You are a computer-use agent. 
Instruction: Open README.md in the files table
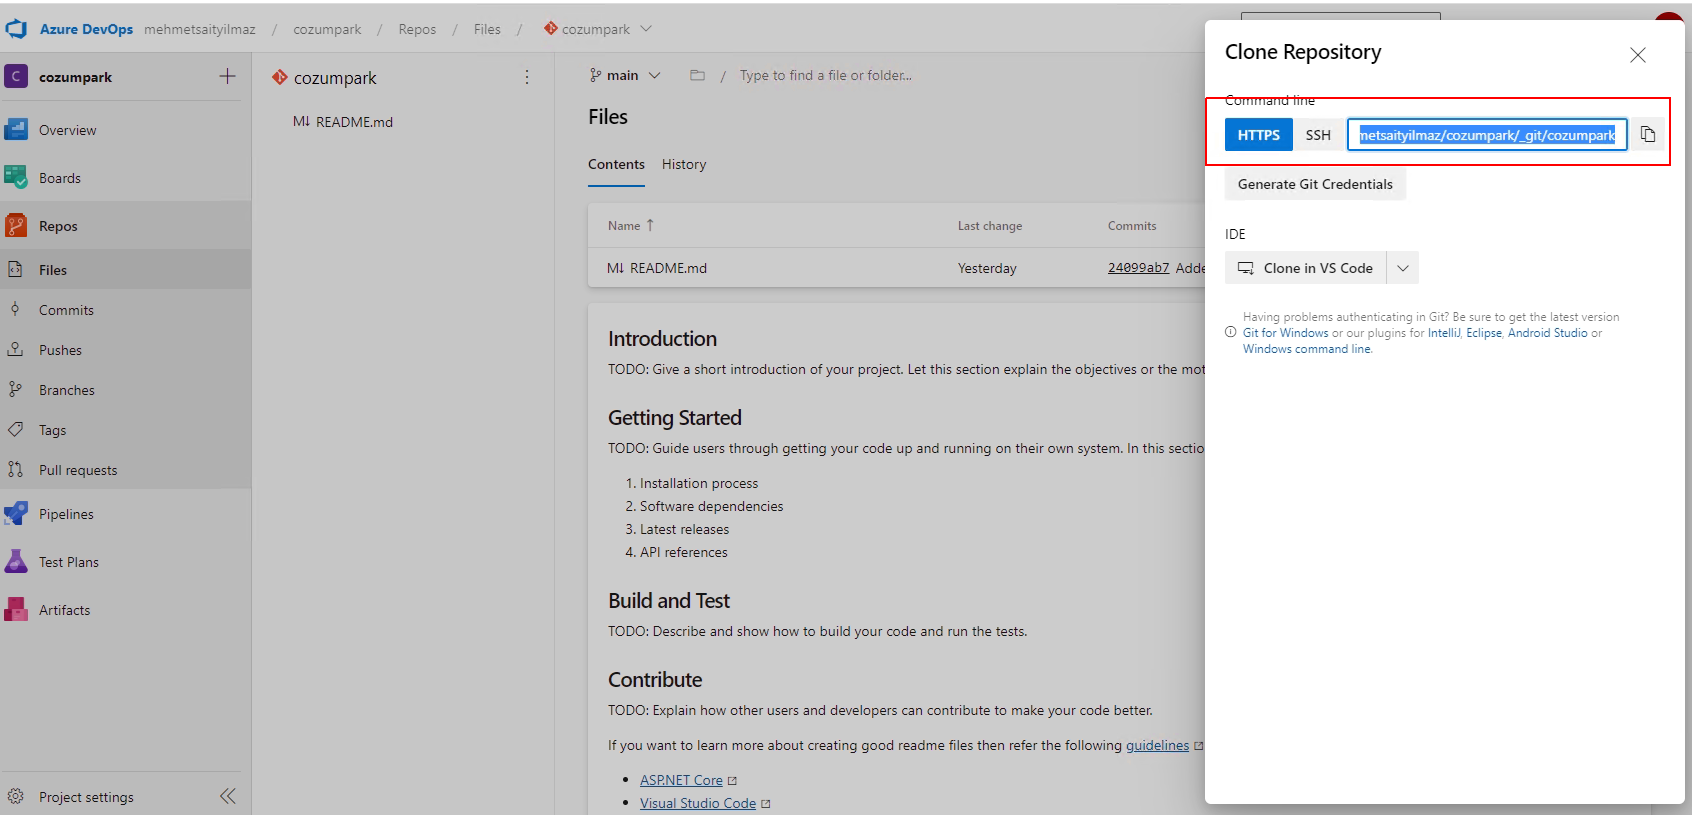pos(657,268)
